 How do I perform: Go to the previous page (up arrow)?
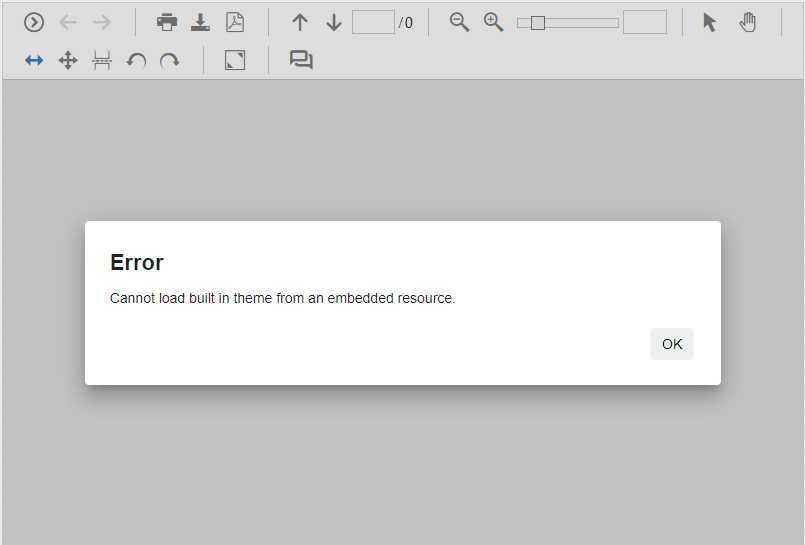point(300,22)
